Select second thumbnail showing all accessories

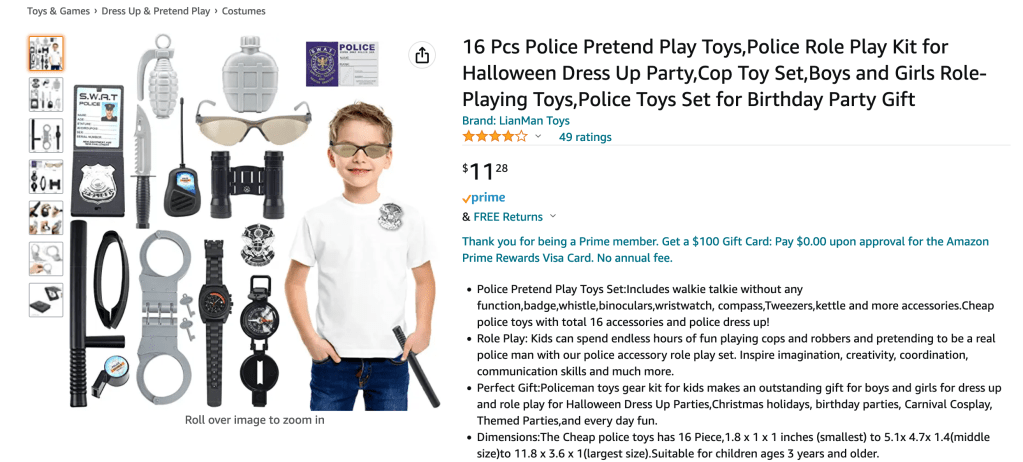click(x=46, y=94)
